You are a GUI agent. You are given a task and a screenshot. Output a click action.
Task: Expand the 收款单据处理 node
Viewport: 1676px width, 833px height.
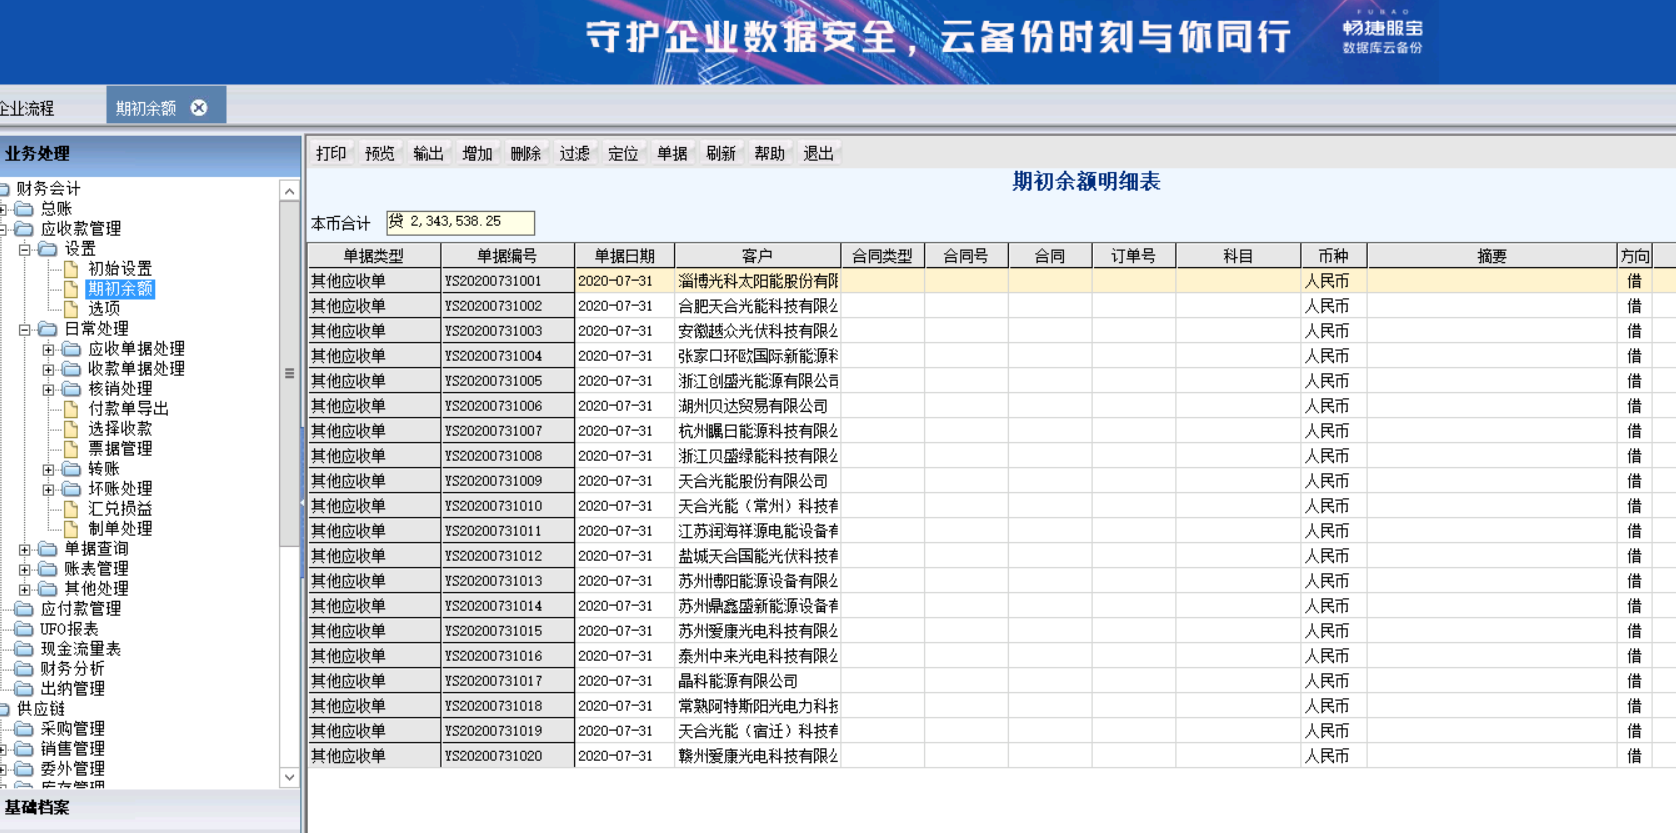point(48,369)
